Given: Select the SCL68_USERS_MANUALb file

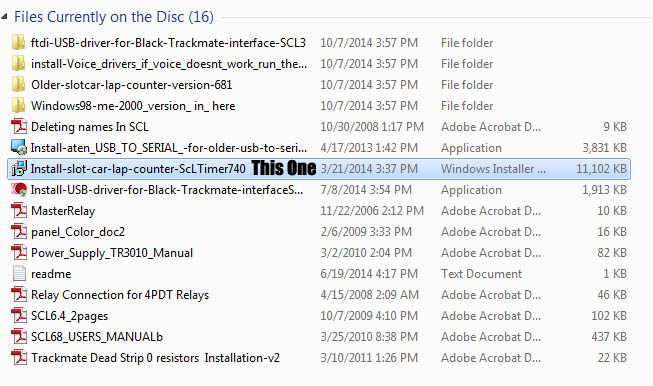Looking at the screenshot, I should (x=97, y=337).
